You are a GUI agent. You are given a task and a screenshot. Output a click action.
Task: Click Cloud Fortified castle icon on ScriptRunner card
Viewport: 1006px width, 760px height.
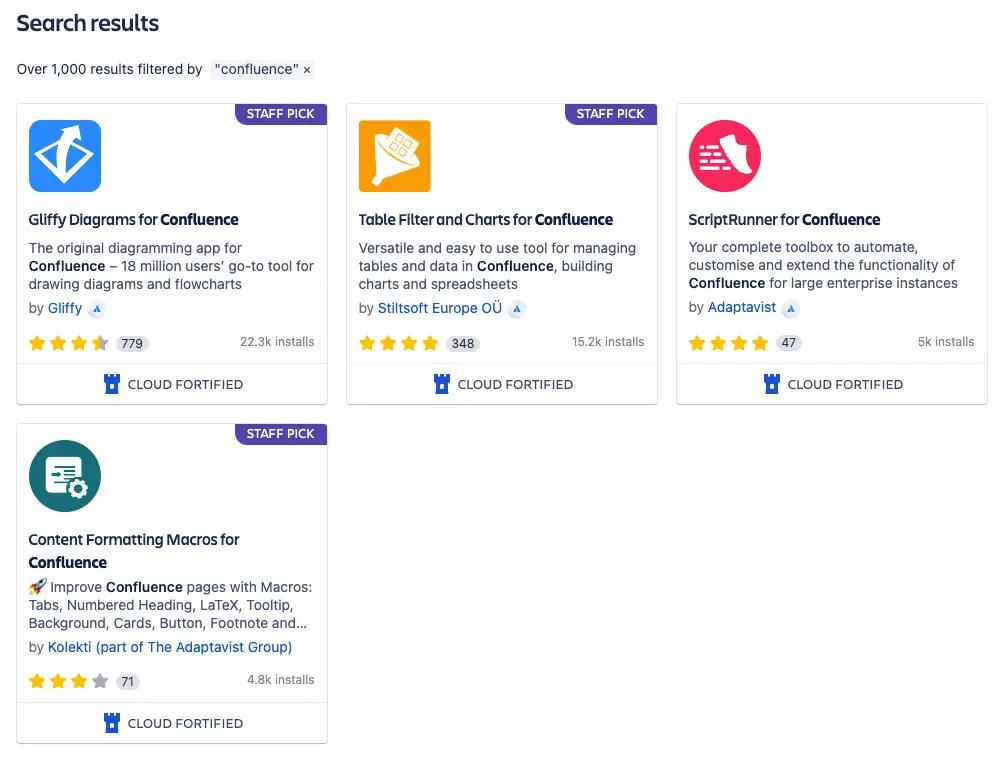(x=772, y=384)
